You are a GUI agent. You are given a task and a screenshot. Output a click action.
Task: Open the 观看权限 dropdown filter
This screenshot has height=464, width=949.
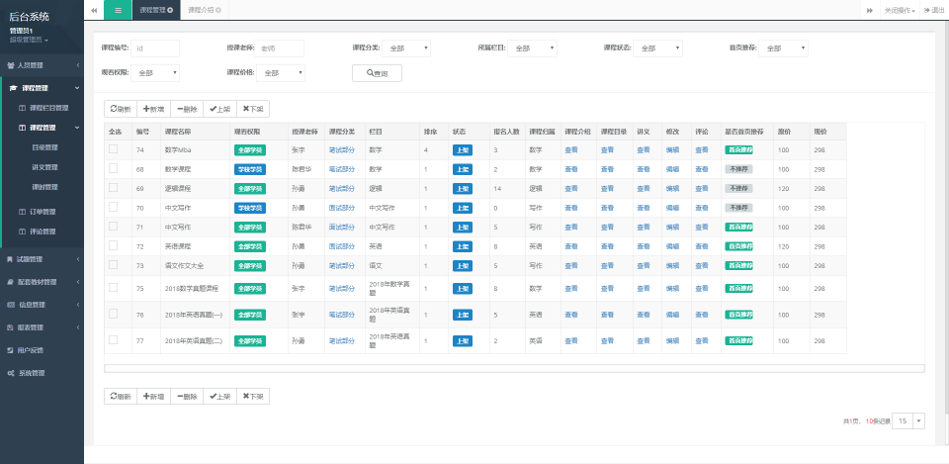pos(155,73)
